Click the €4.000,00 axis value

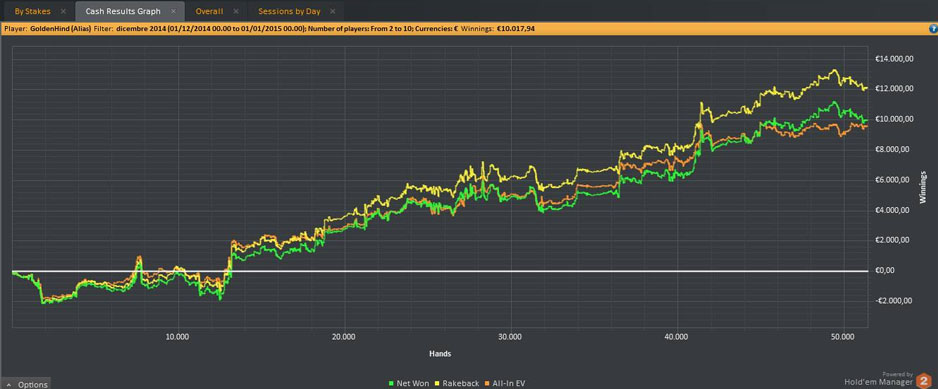[x=894, y=210]
